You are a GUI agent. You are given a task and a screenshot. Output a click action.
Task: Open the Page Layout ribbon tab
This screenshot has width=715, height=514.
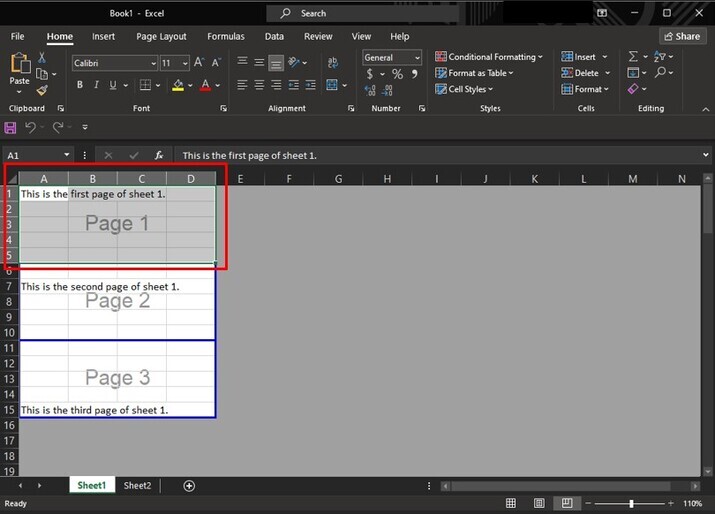pos(161,36)
